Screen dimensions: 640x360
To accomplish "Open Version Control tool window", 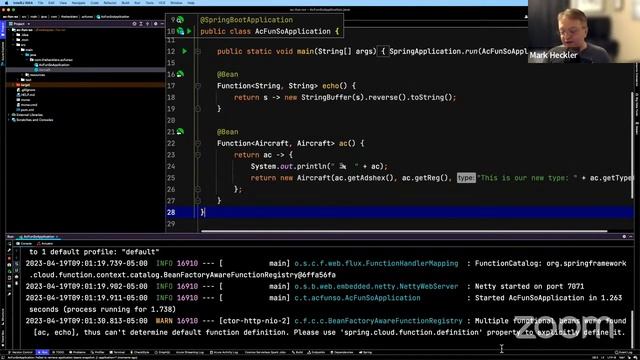I will coord(20,352).
